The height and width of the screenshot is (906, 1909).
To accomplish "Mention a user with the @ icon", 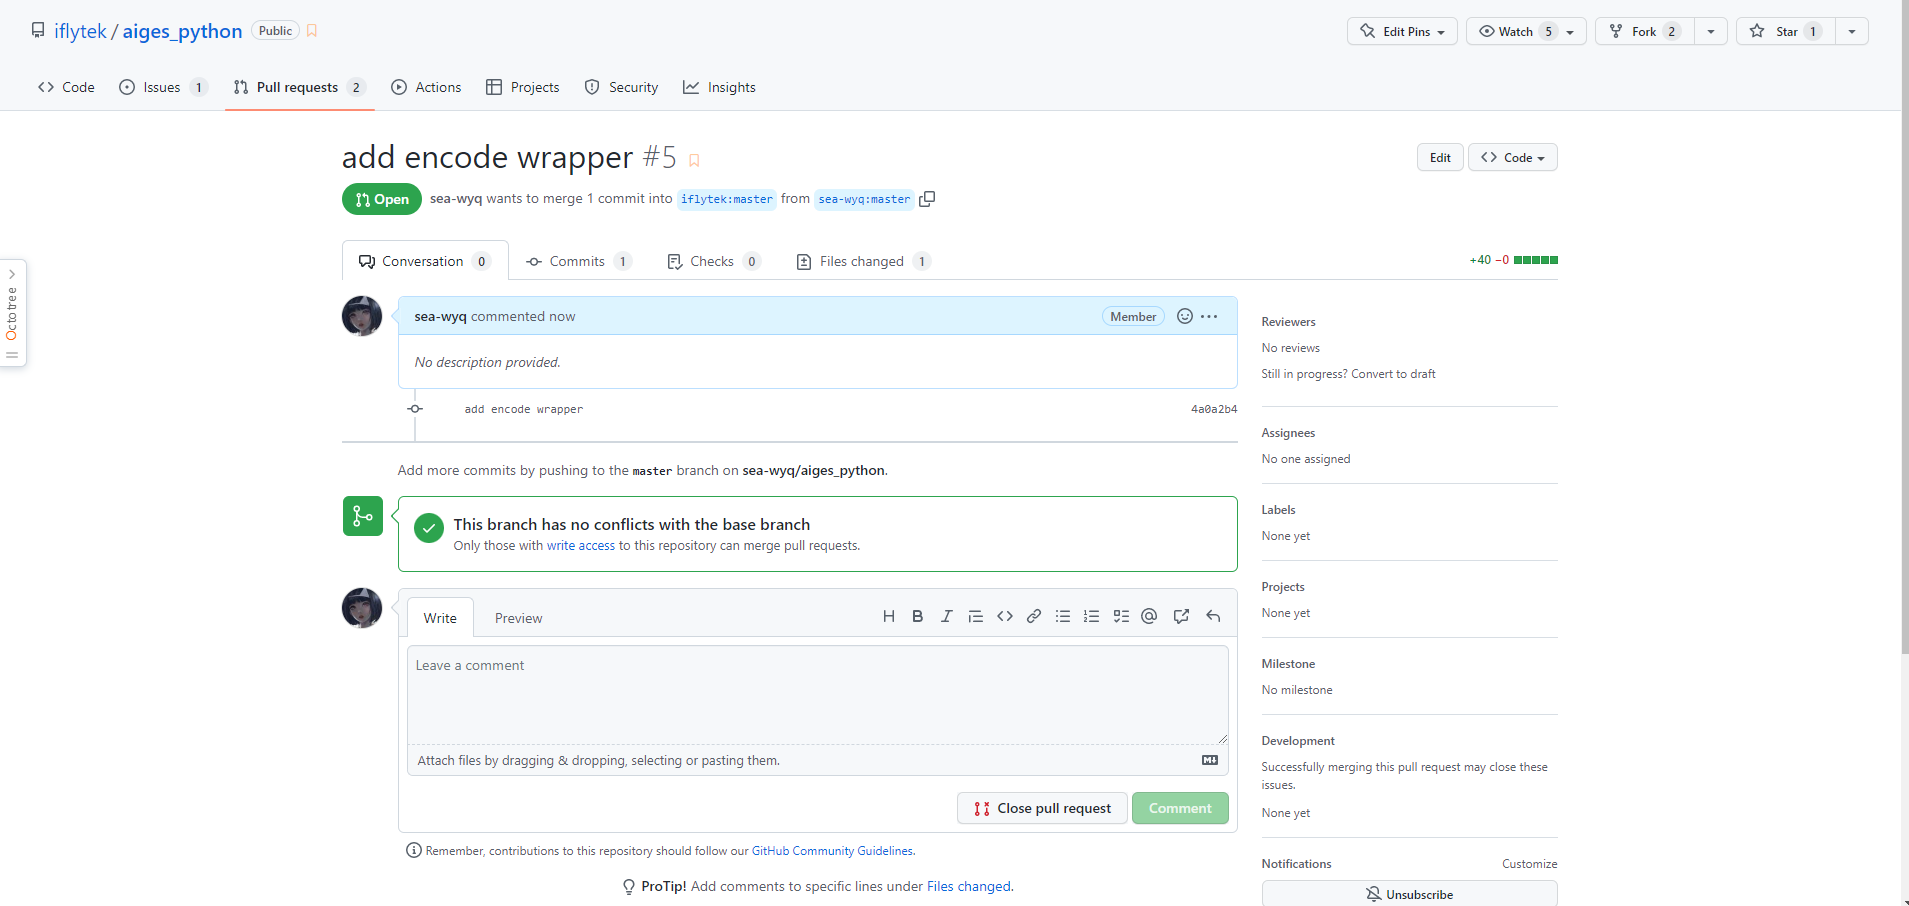I will pos(1149,616).
